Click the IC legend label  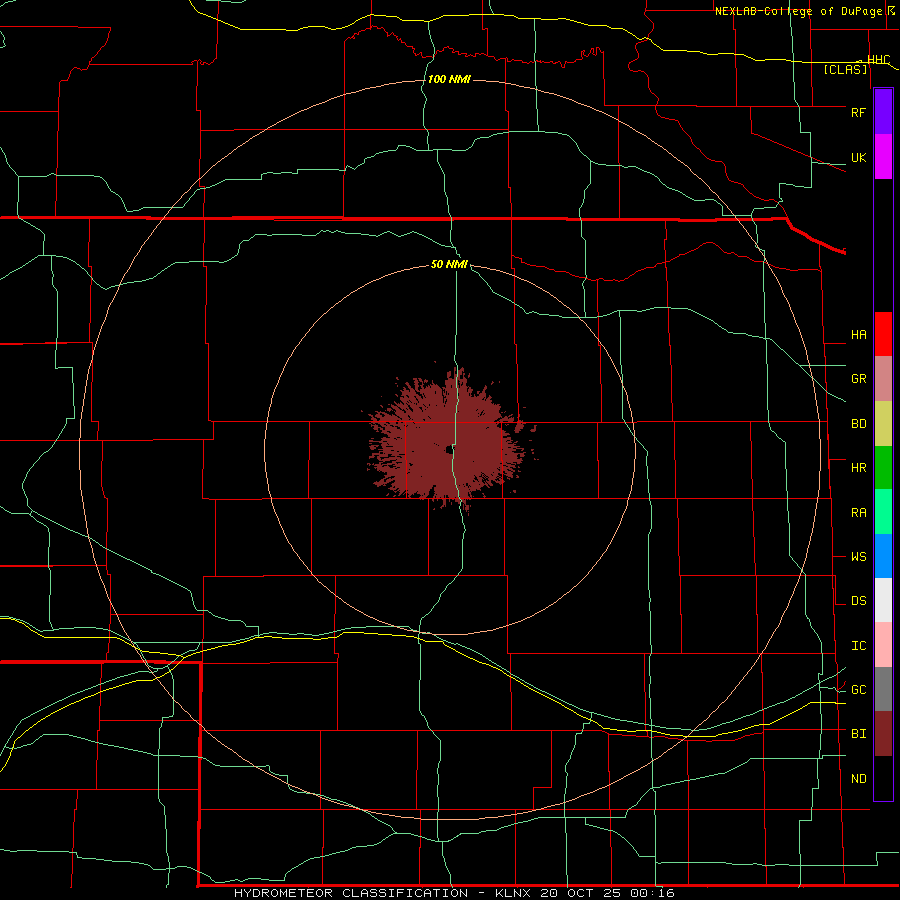858,646
